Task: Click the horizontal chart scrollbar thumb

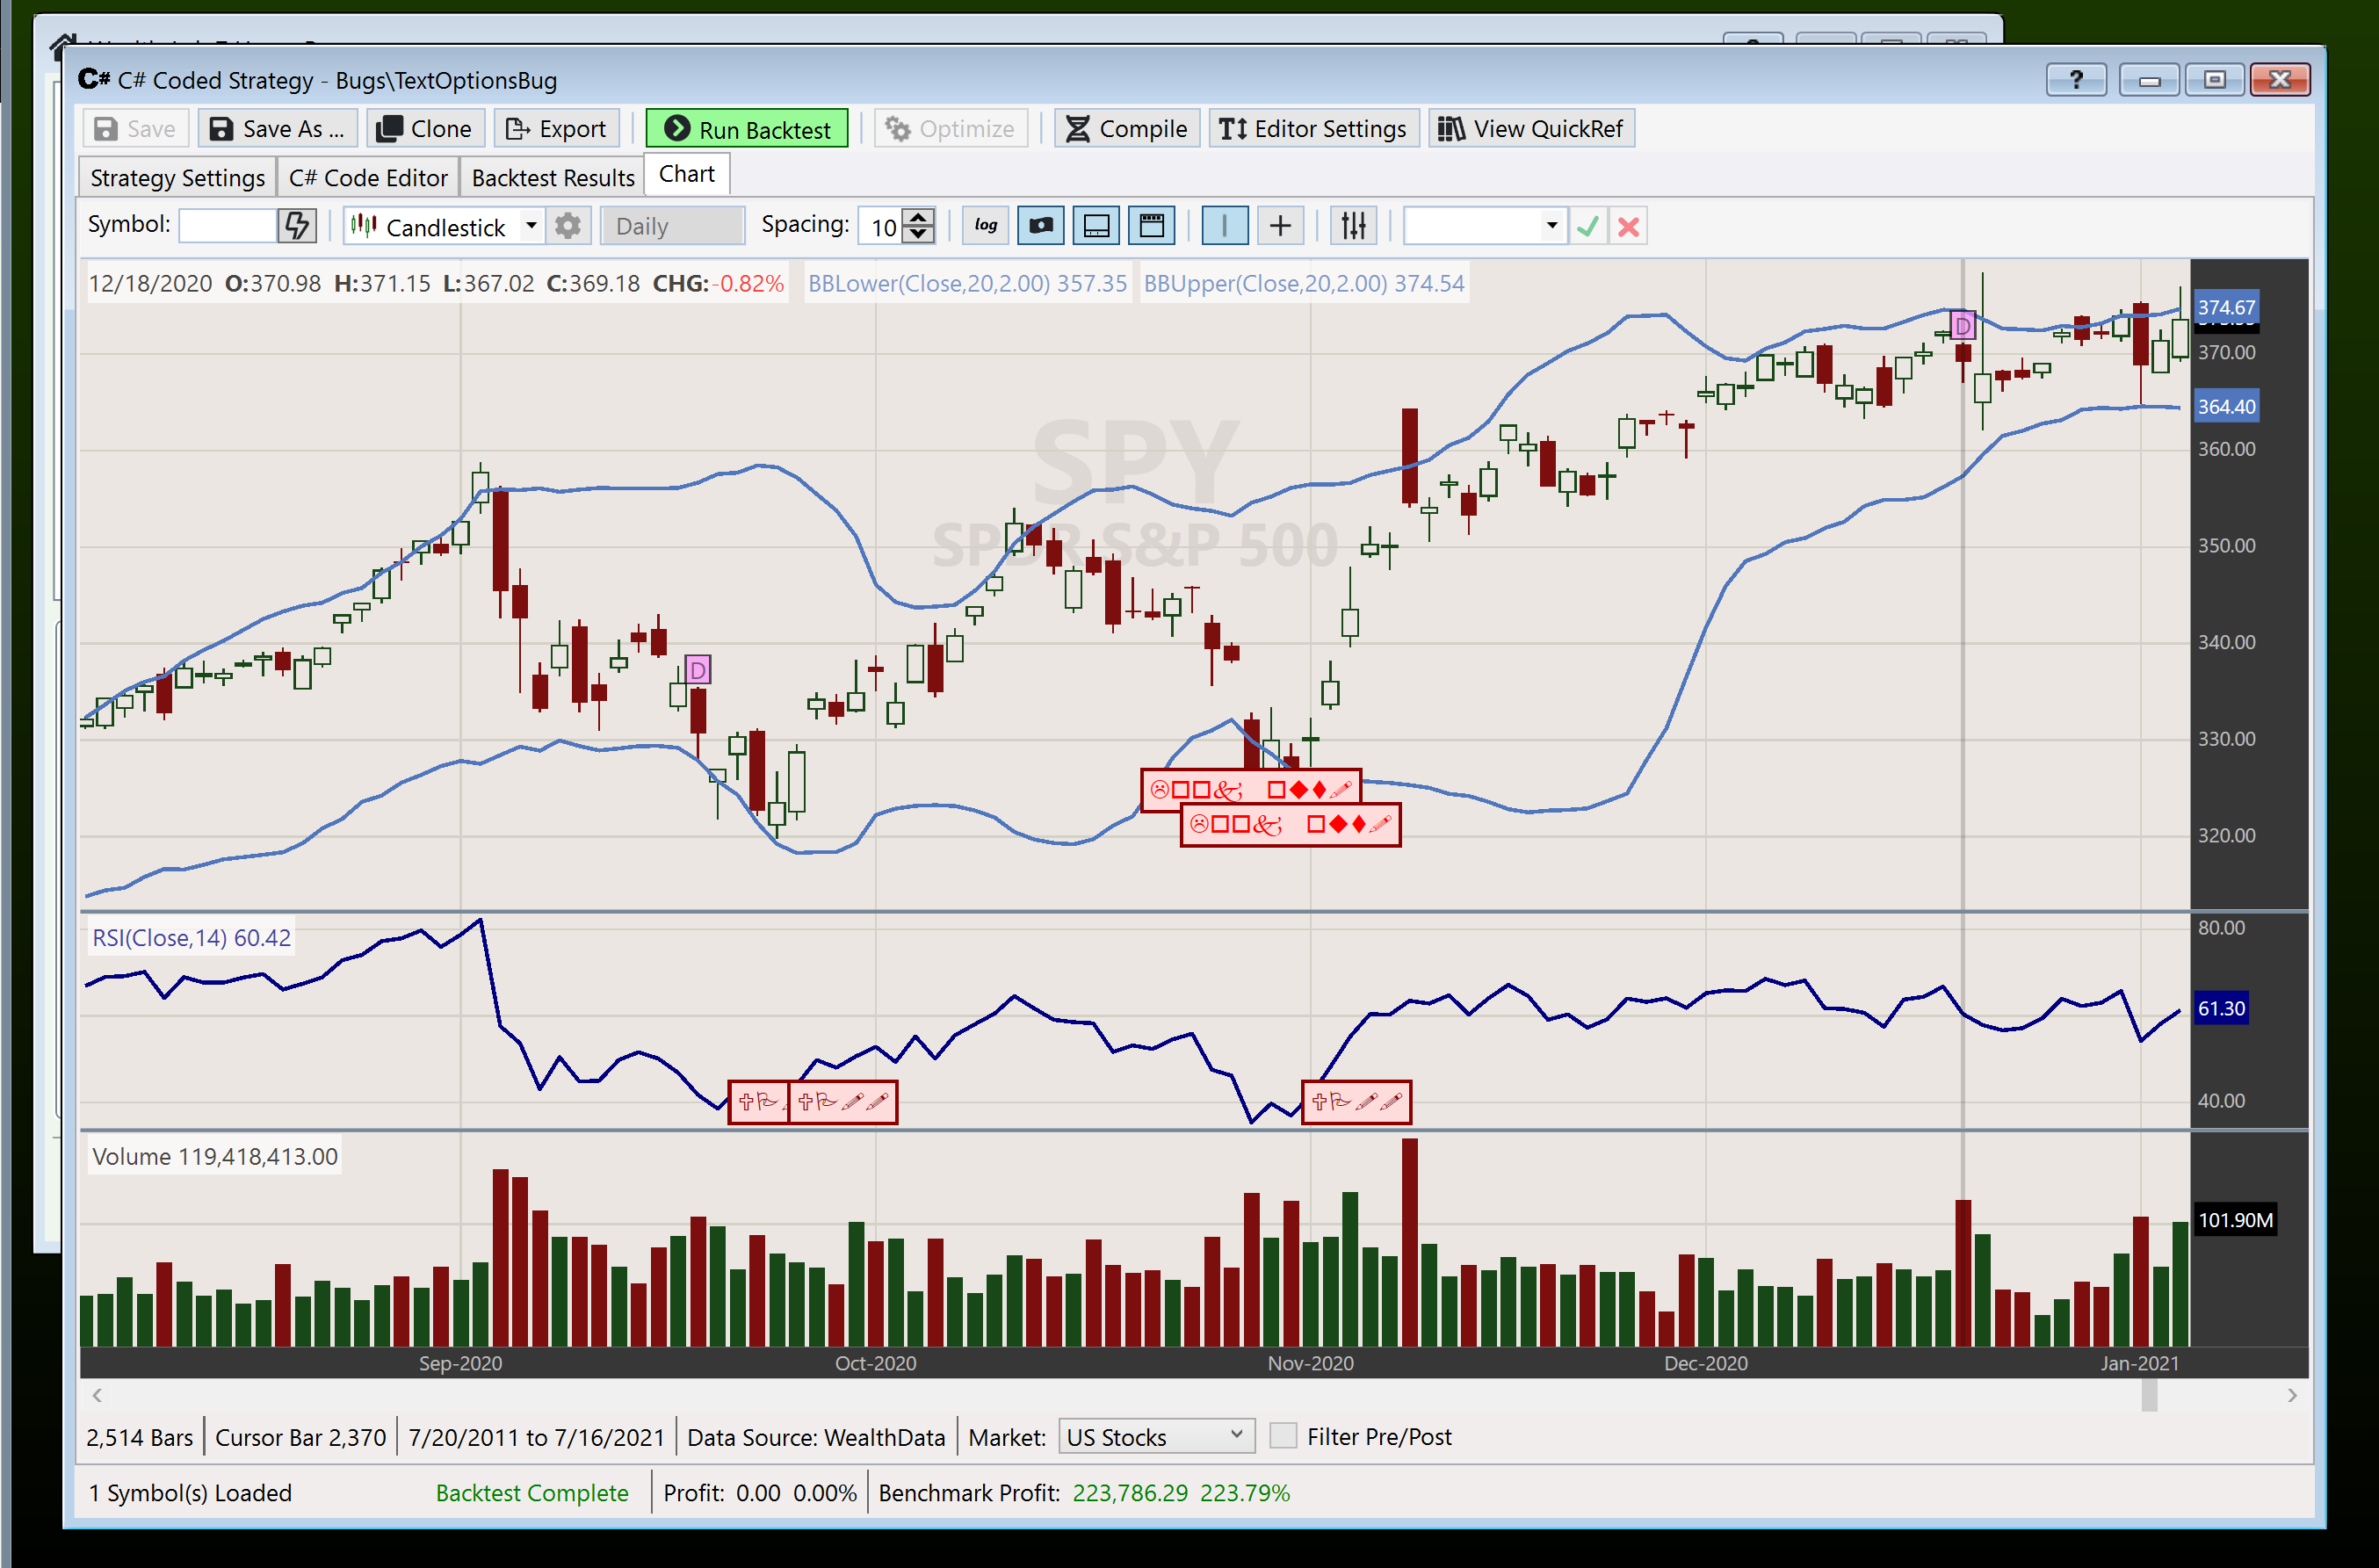Action: coord(2148,1395)
